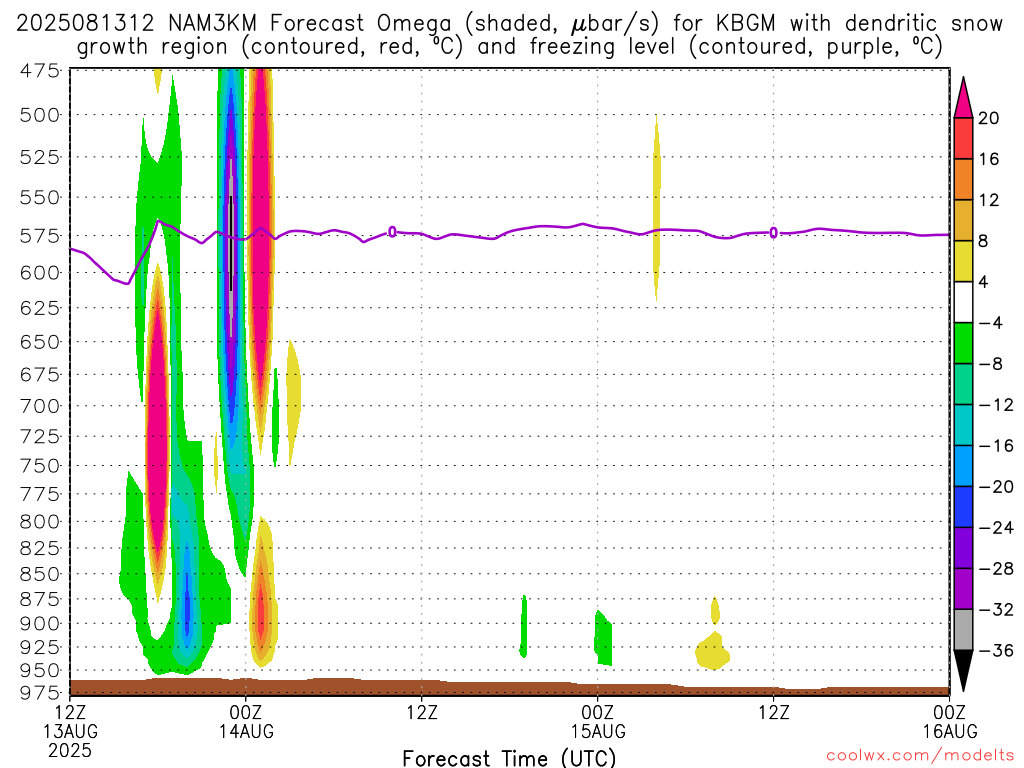Click the 700 pressure level label
1024x768 pixels.
40,406
